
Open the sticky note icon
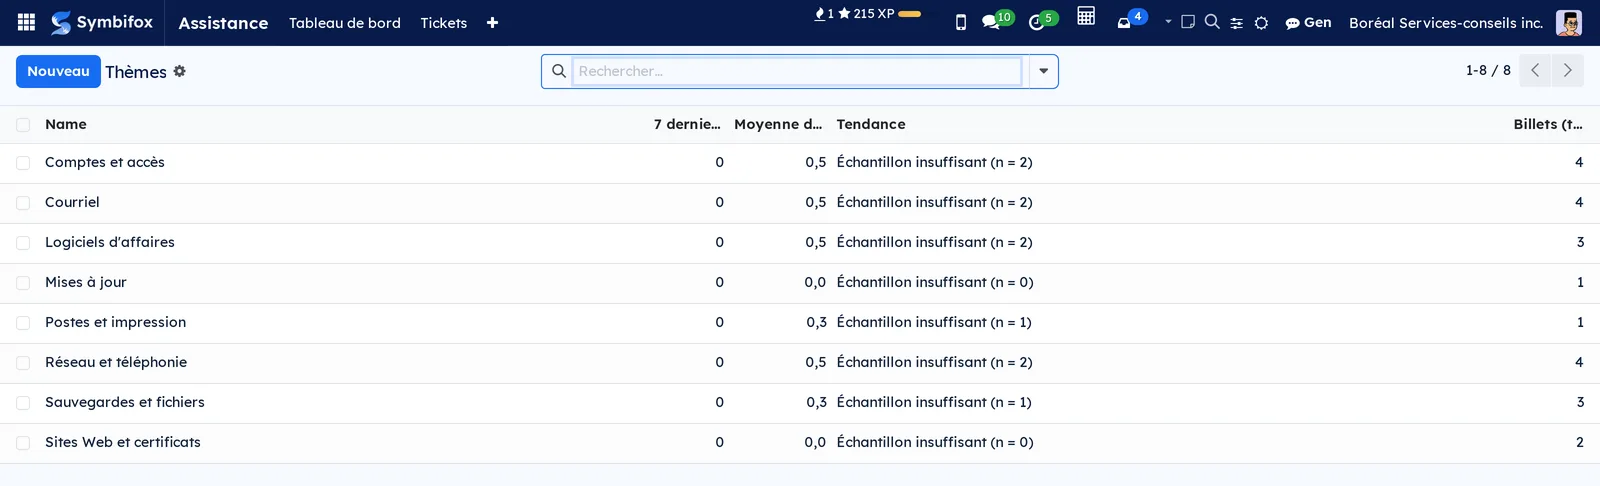coord(1188,22)
